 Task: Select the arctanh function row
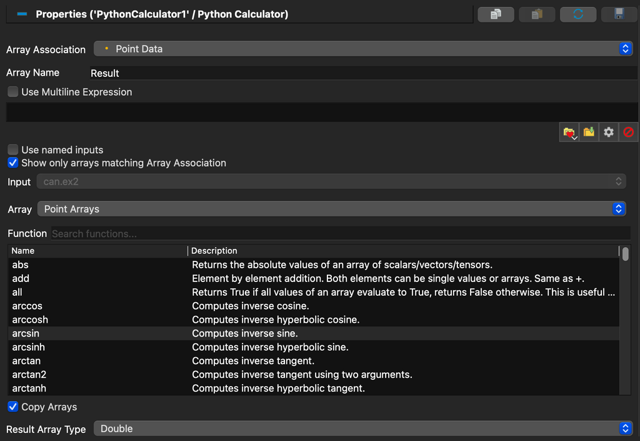[313, 388]
